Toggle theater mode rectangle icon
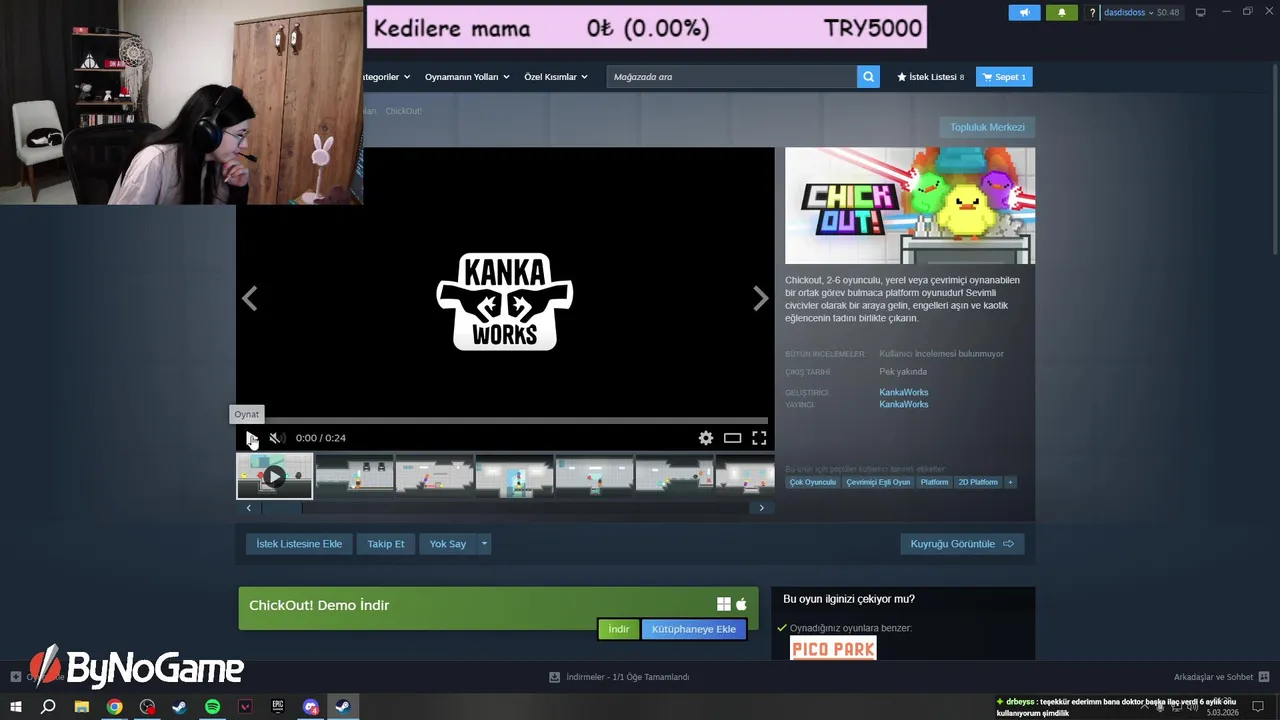 [x=732, y=438]
